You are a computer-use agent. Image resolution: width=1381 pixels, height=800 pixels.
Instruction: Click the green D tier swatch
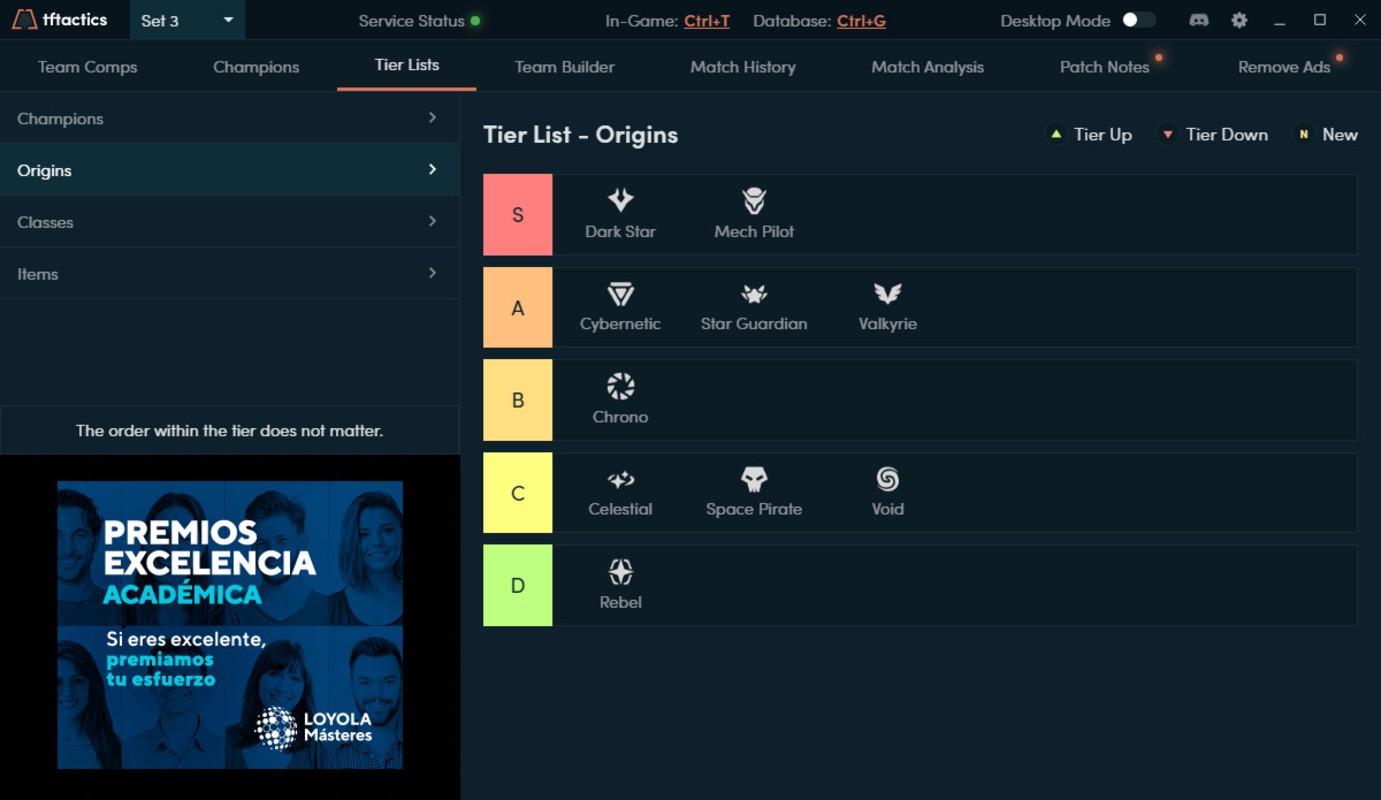tap(518, 586)
